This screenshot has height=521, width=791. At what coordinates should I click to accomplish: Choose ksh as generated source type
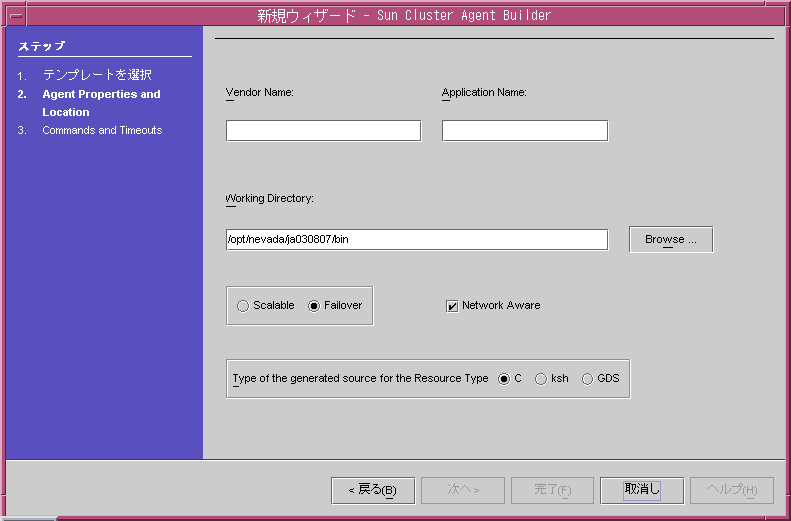click(x=551, y=379)
